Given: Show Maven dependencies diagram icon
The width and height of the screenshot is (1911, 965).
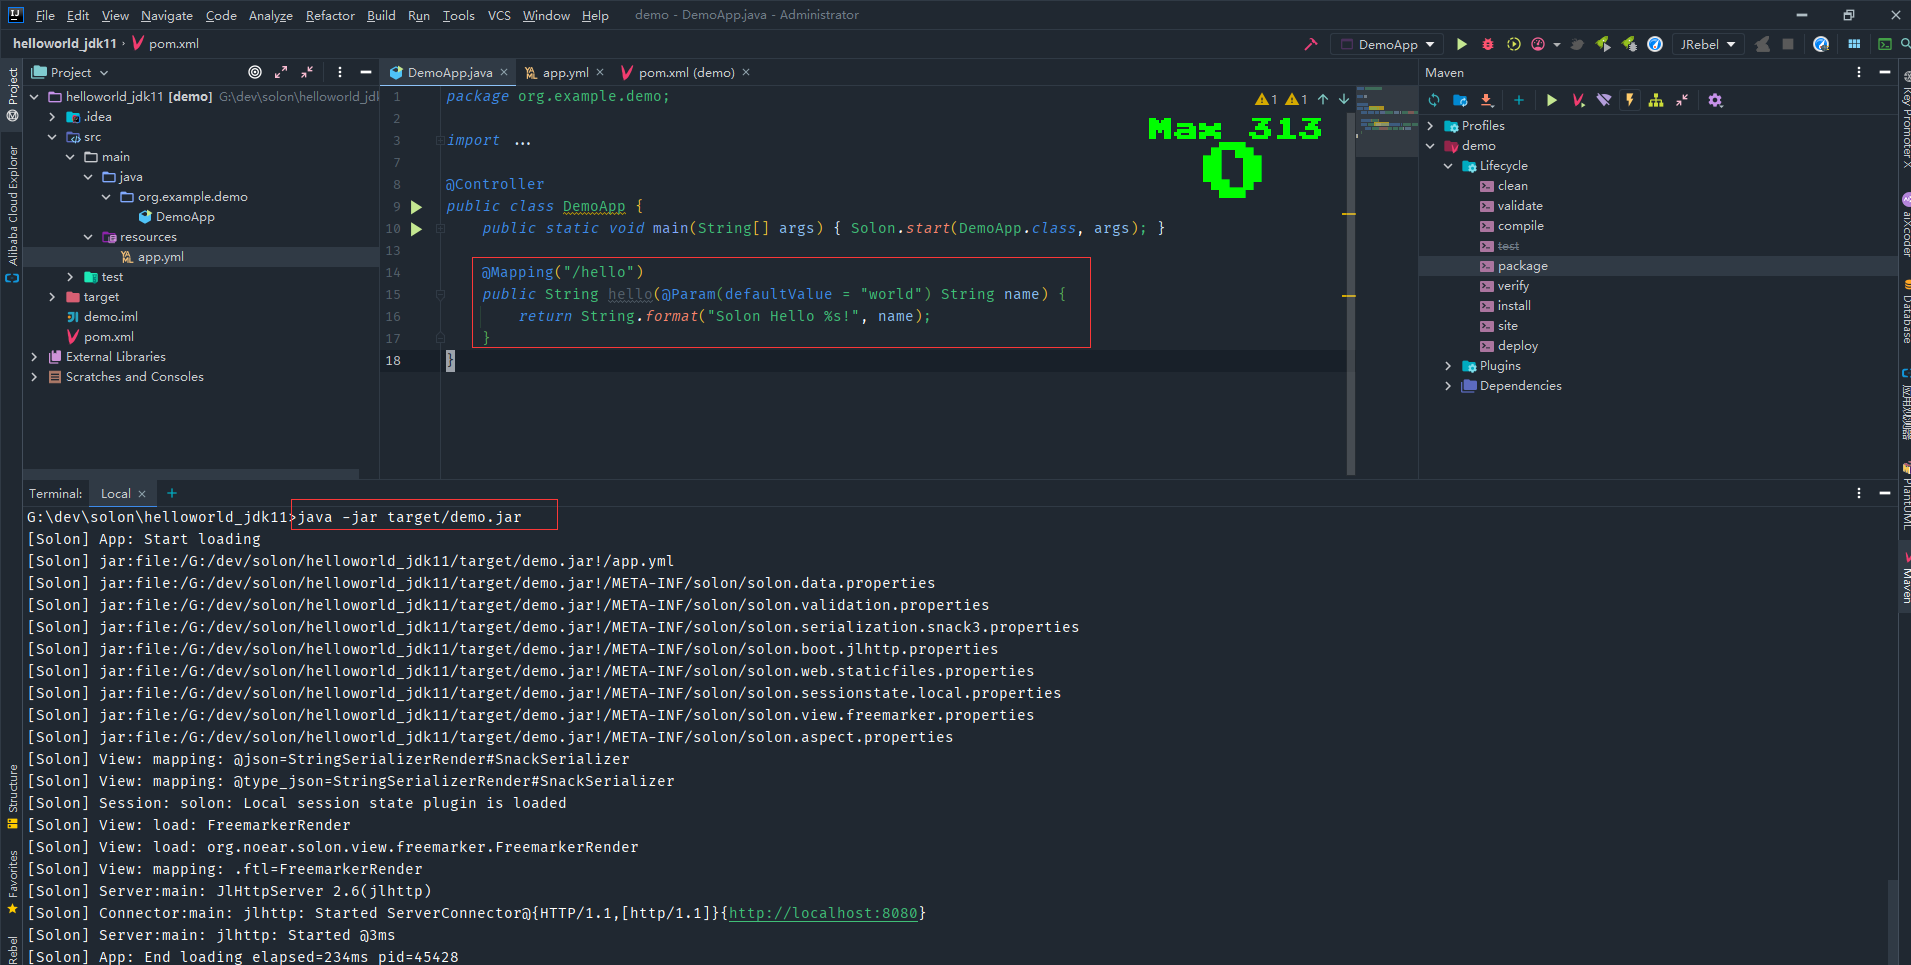Looking at the screenshot, I should click(1656, 100).
